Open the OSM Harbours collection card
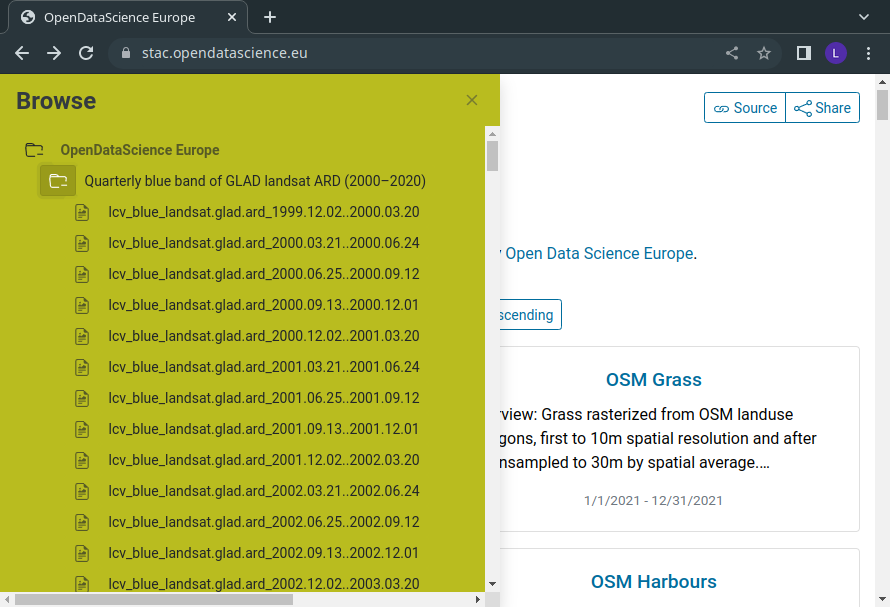The image size is (890, 607). pos(654,581)
